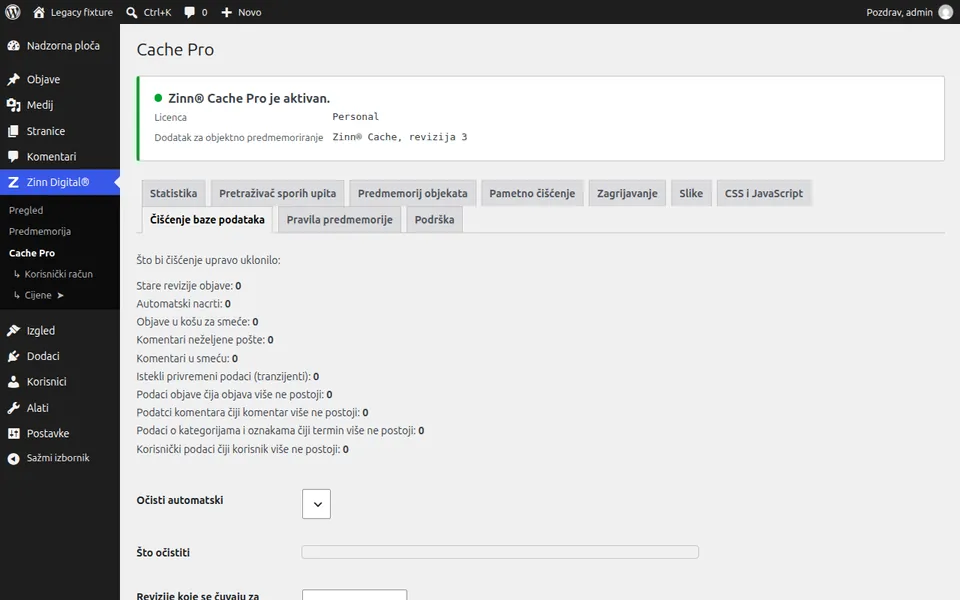The width and height of the screenshot is (960, 600).
Task: Click Zinn Cache, revizija 3 text
Action: [400, 137]
